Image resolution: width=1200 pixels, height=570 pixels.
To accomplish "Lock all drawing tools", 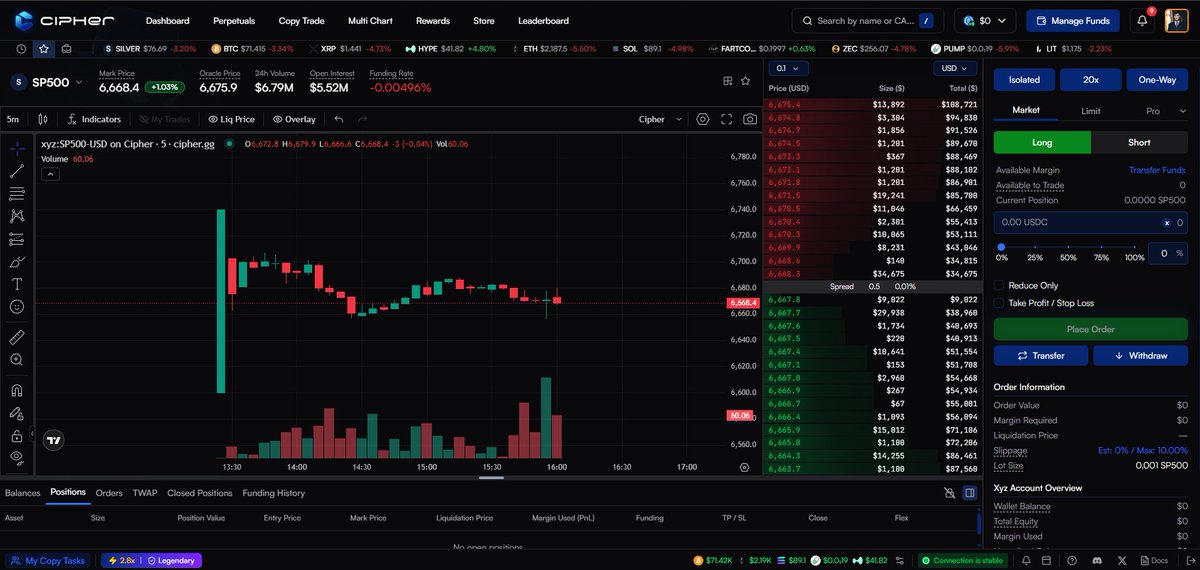I will pyautogui.click(x=17, y=436).
